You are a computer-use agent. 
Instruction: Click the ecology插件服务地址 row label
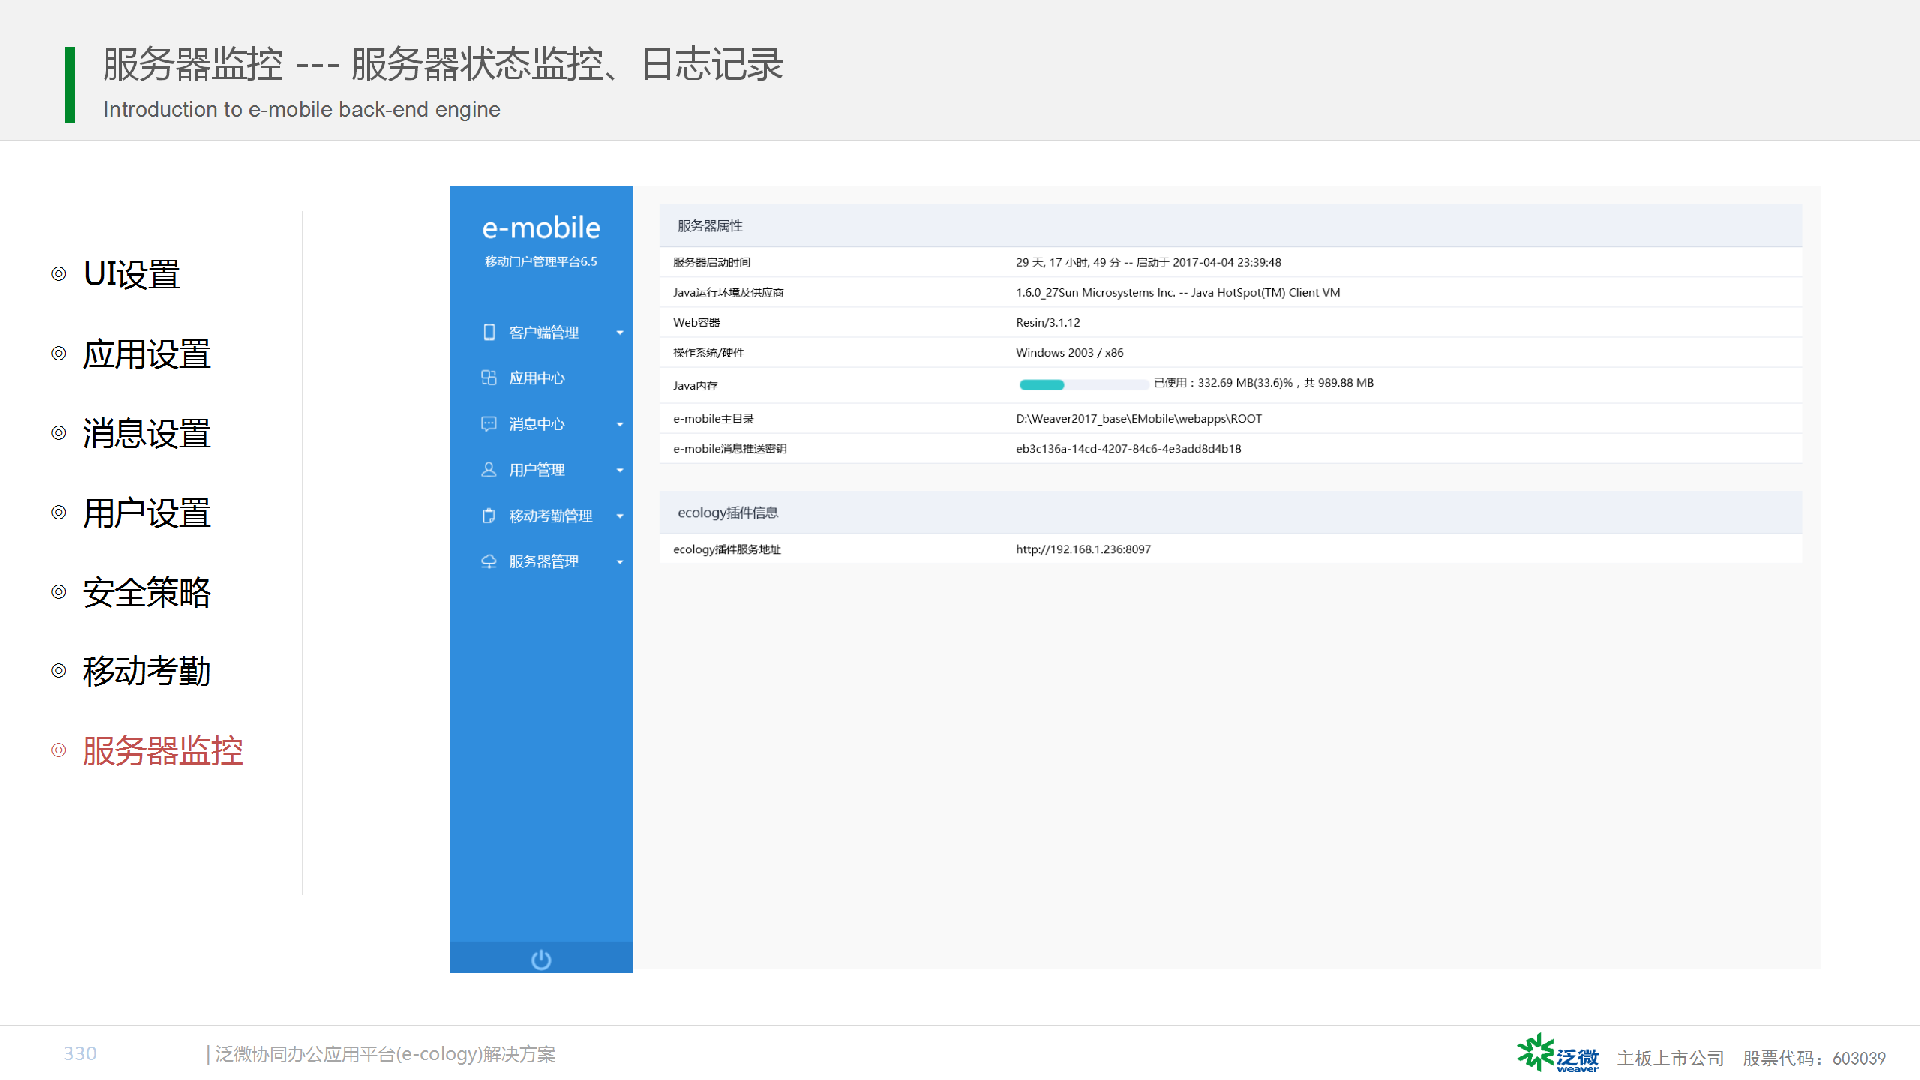pyautogui.click(x=727, y=550)
